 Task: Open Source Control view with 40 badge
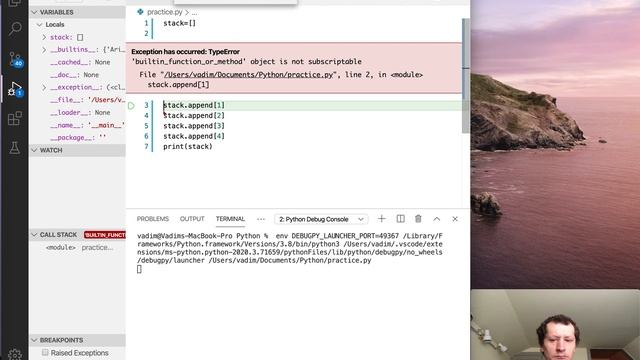point(16,60)
